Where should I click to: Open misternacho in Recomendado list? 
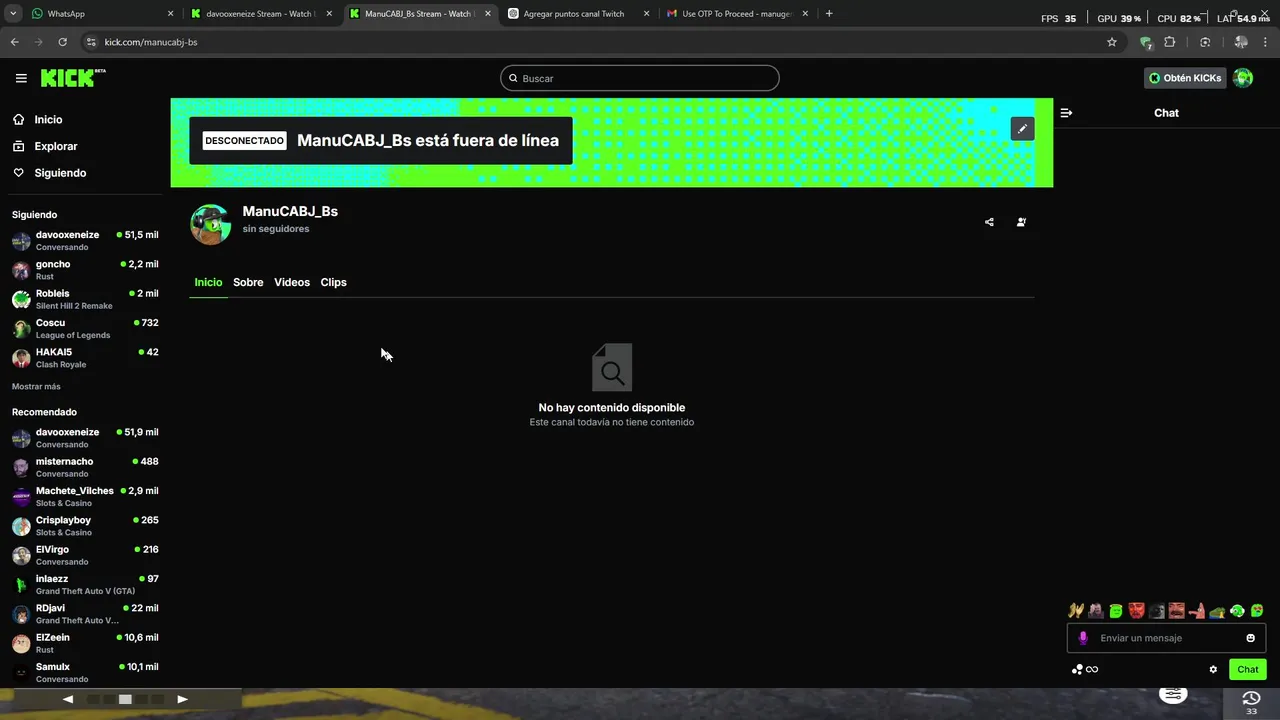coord(85,467)
